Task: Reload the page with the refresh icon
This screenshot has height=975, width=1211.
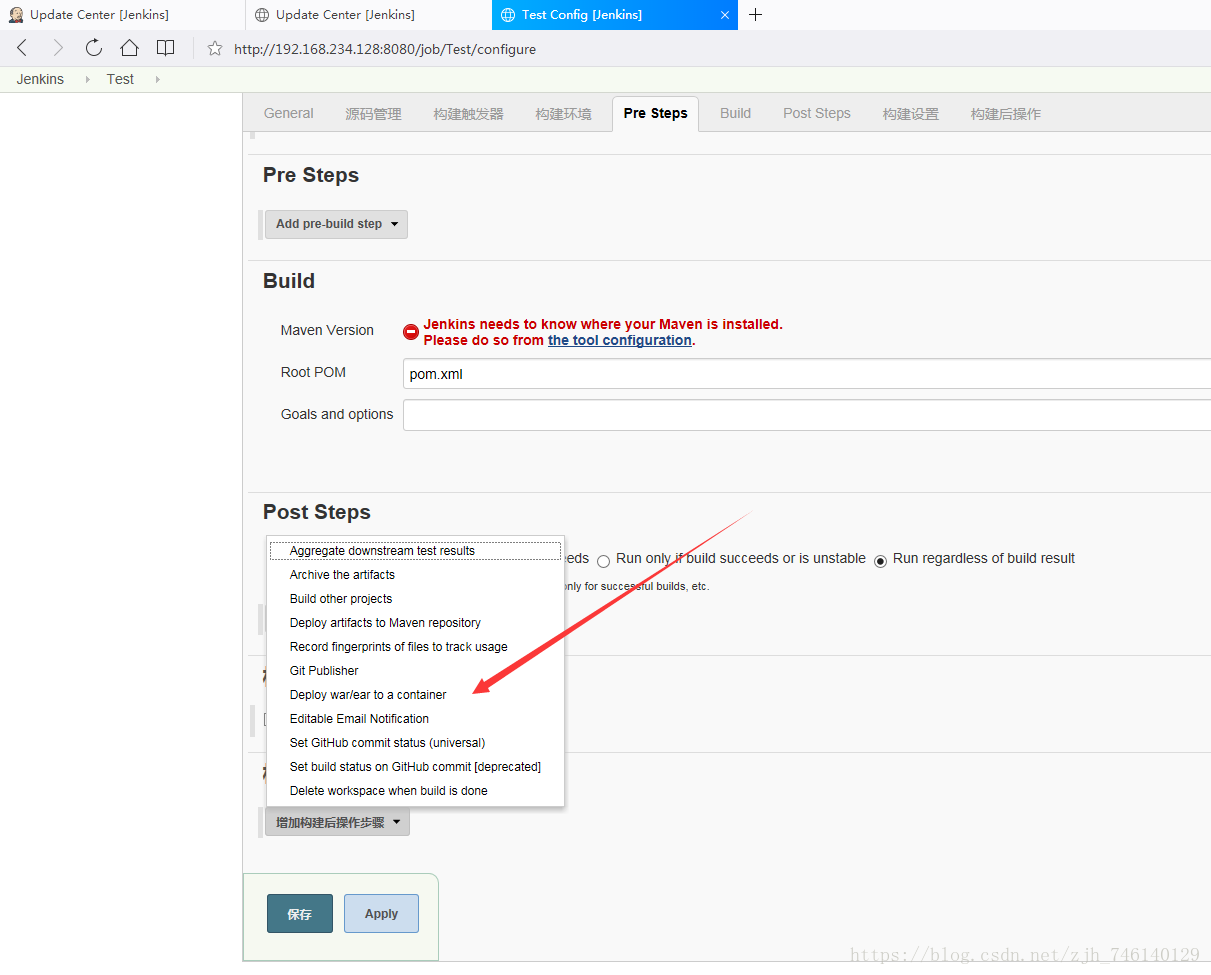Action: (94, 48)
